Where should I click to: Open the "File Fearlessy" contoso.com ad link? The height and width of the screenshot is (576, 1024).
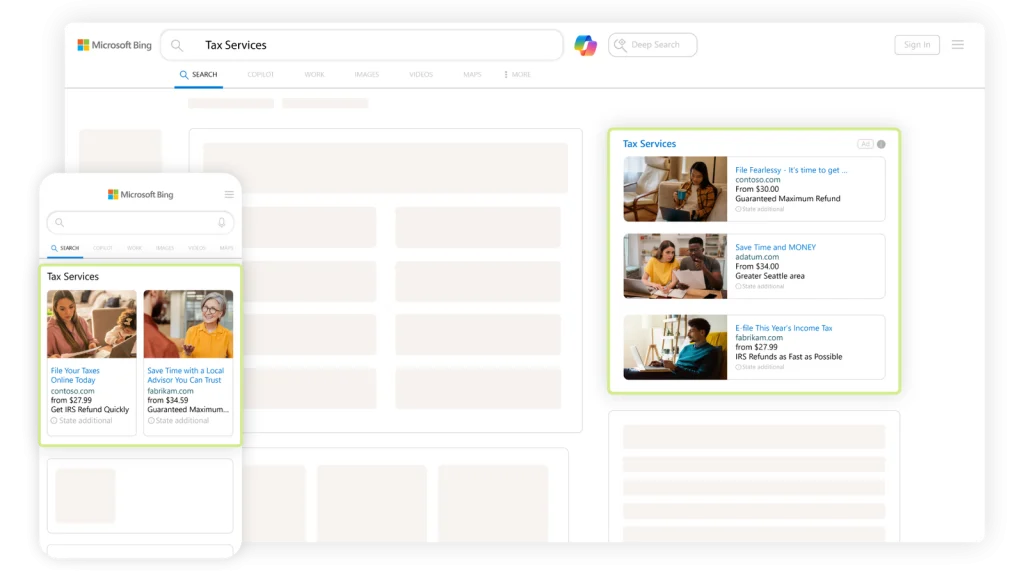coord(790,170)
